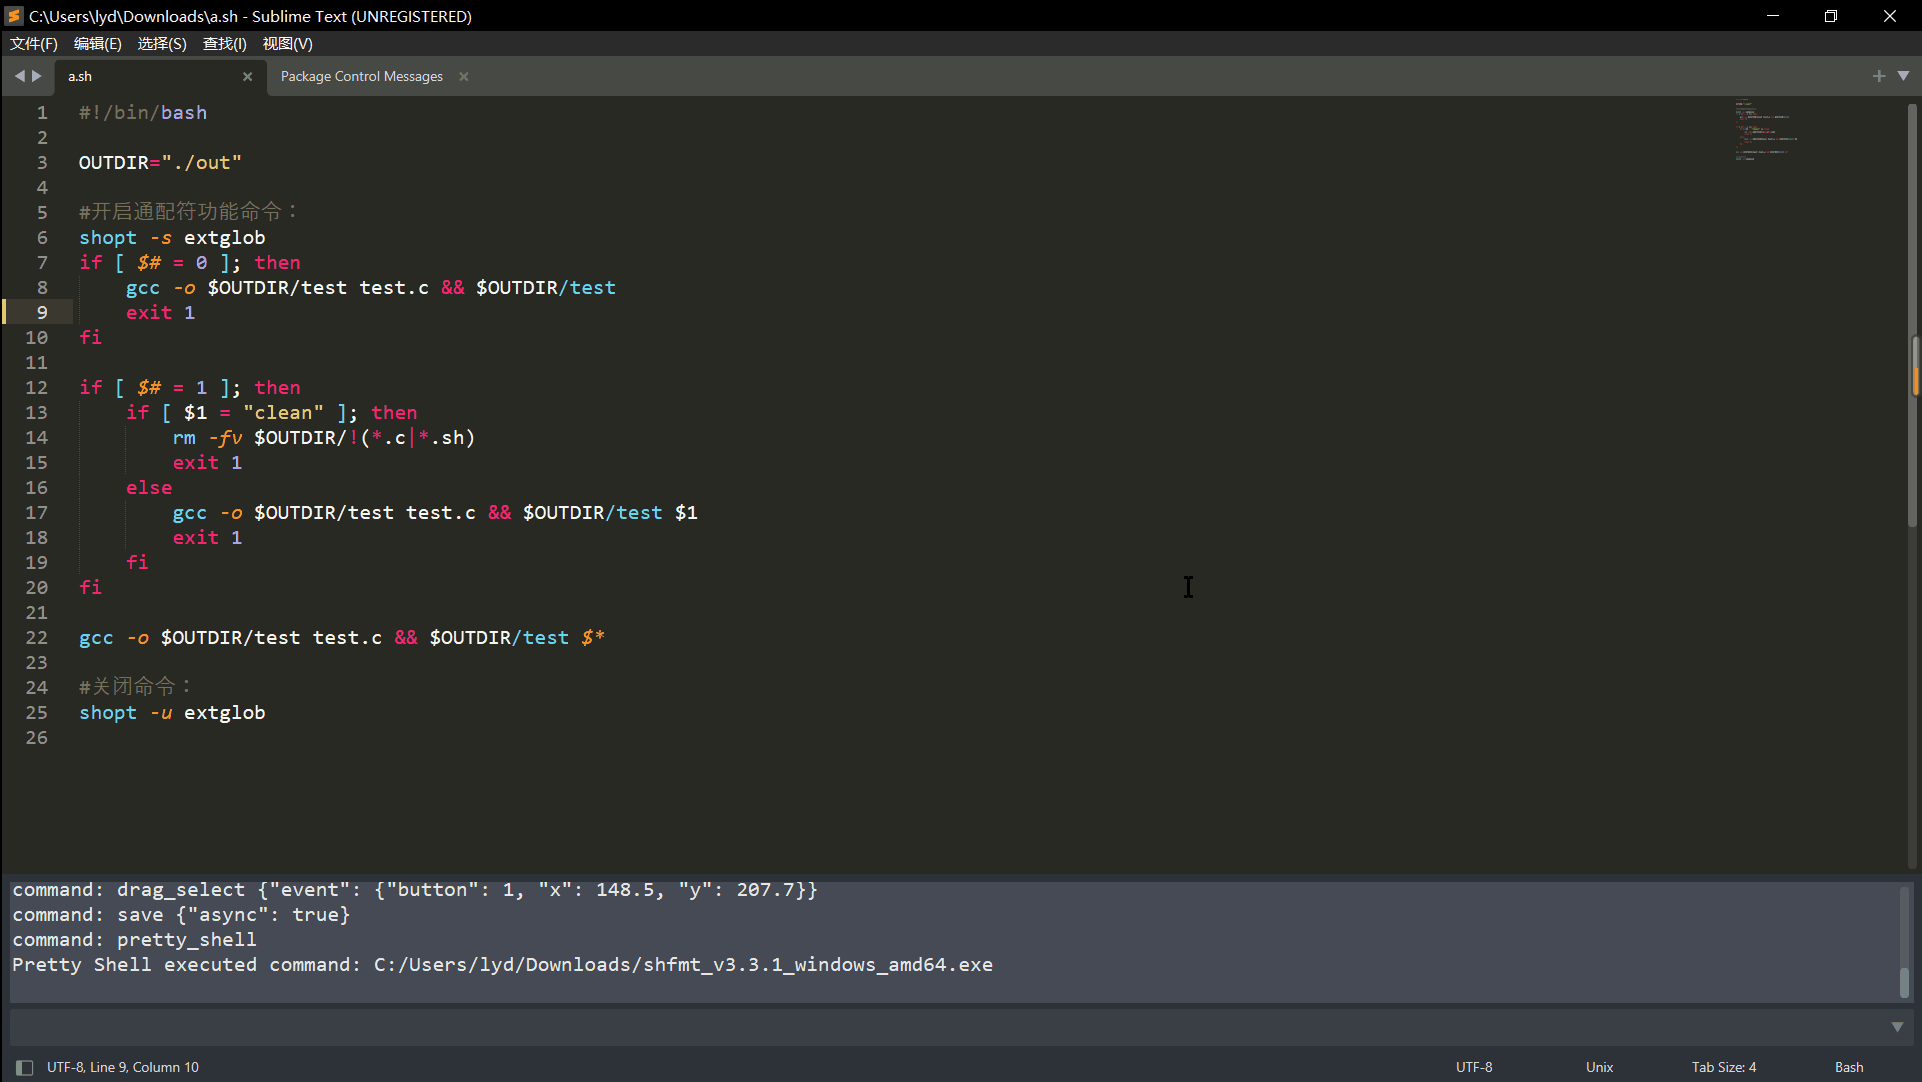Open console panel switcher dropdown arrow
Image resolution: width=1922 pixels, height=1082 pixels.
tap(1897, 1027)
